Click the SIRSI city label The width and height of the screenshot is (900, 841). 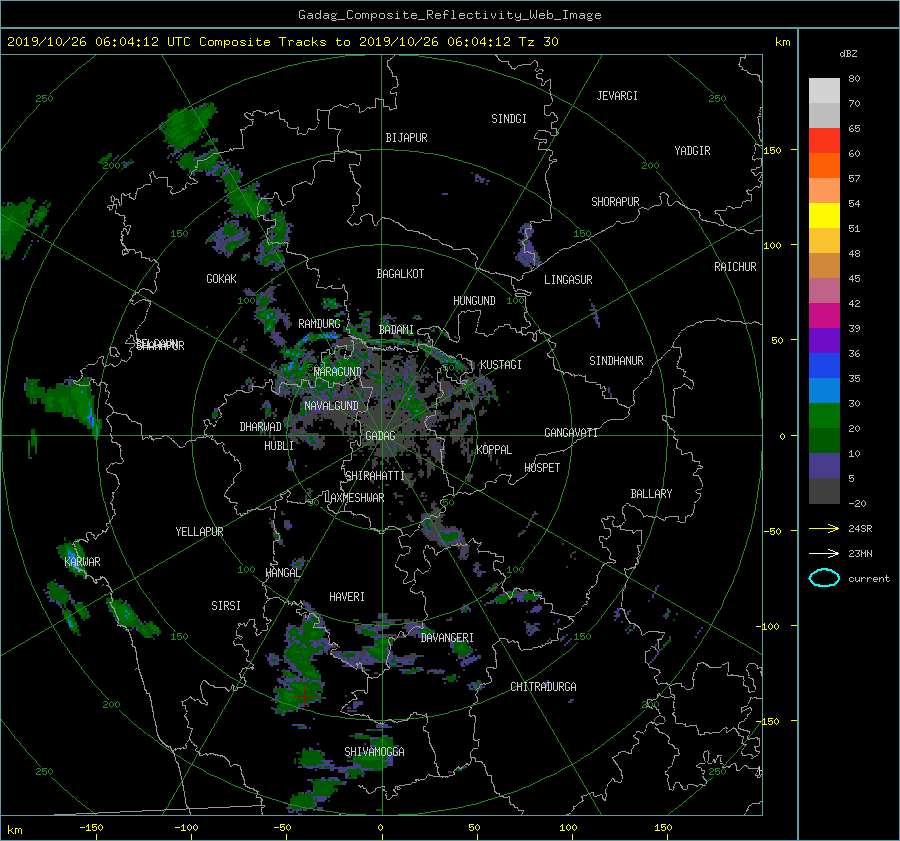226,606
